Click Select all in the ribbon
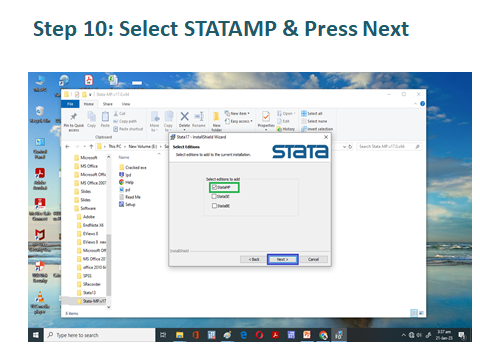The width and height of the screenshot is (480, 360). pyautogui.click(x=312, y=114)
